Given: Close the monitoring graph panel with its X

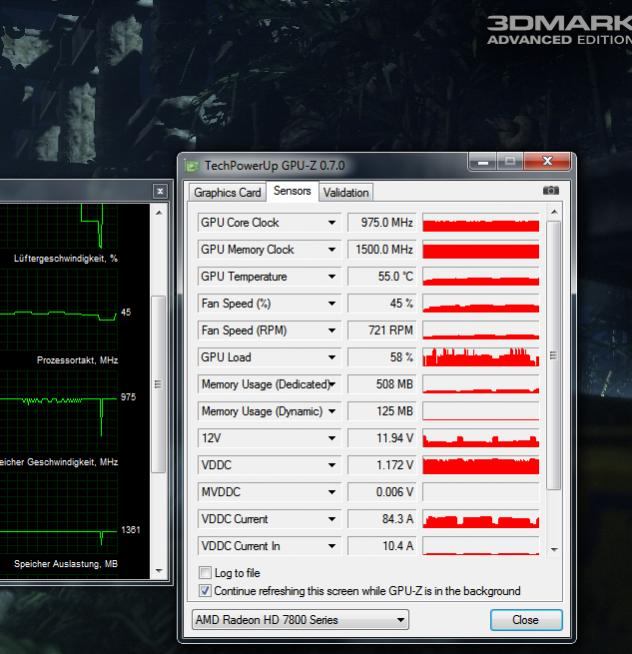Looking at the screenshot, I should 160,191.
